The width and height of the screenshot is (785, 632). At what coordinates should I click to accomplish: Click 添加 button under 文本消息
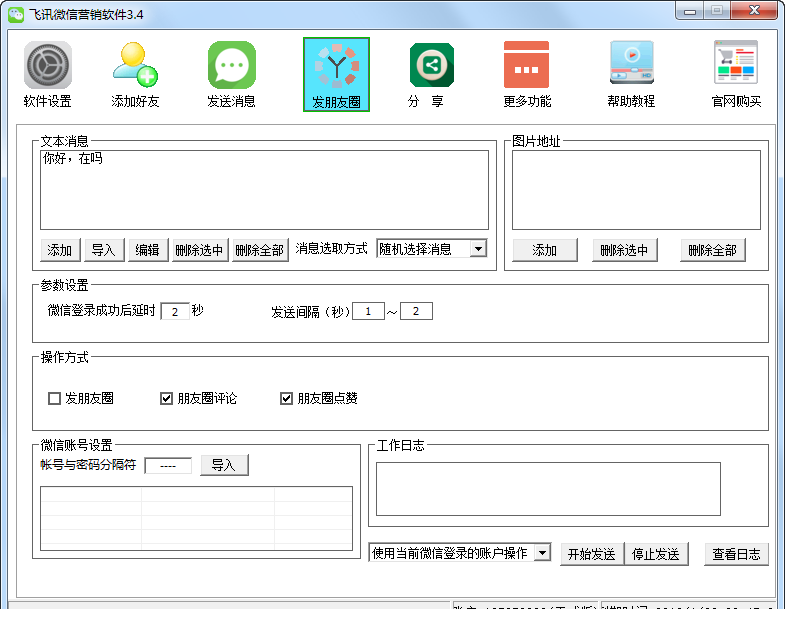pos(60,250)
